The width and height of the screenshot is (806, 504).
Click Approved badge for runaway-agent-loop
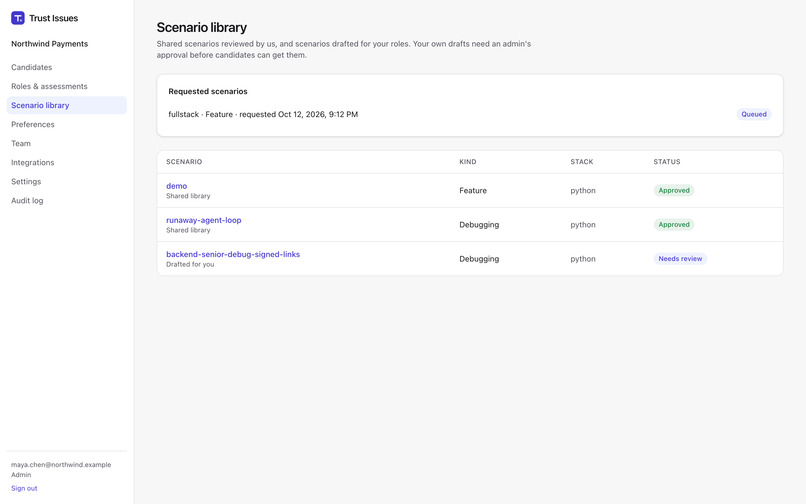pos(674,224)
